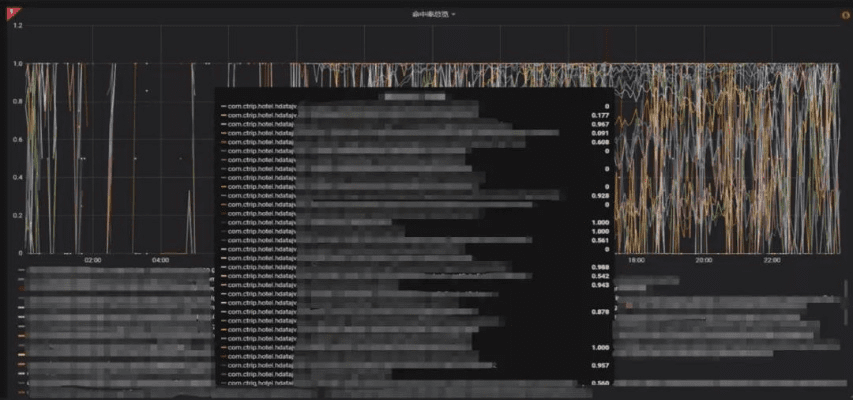
Task: Click series marker for row valued 0.928
Action: point(223,196)
